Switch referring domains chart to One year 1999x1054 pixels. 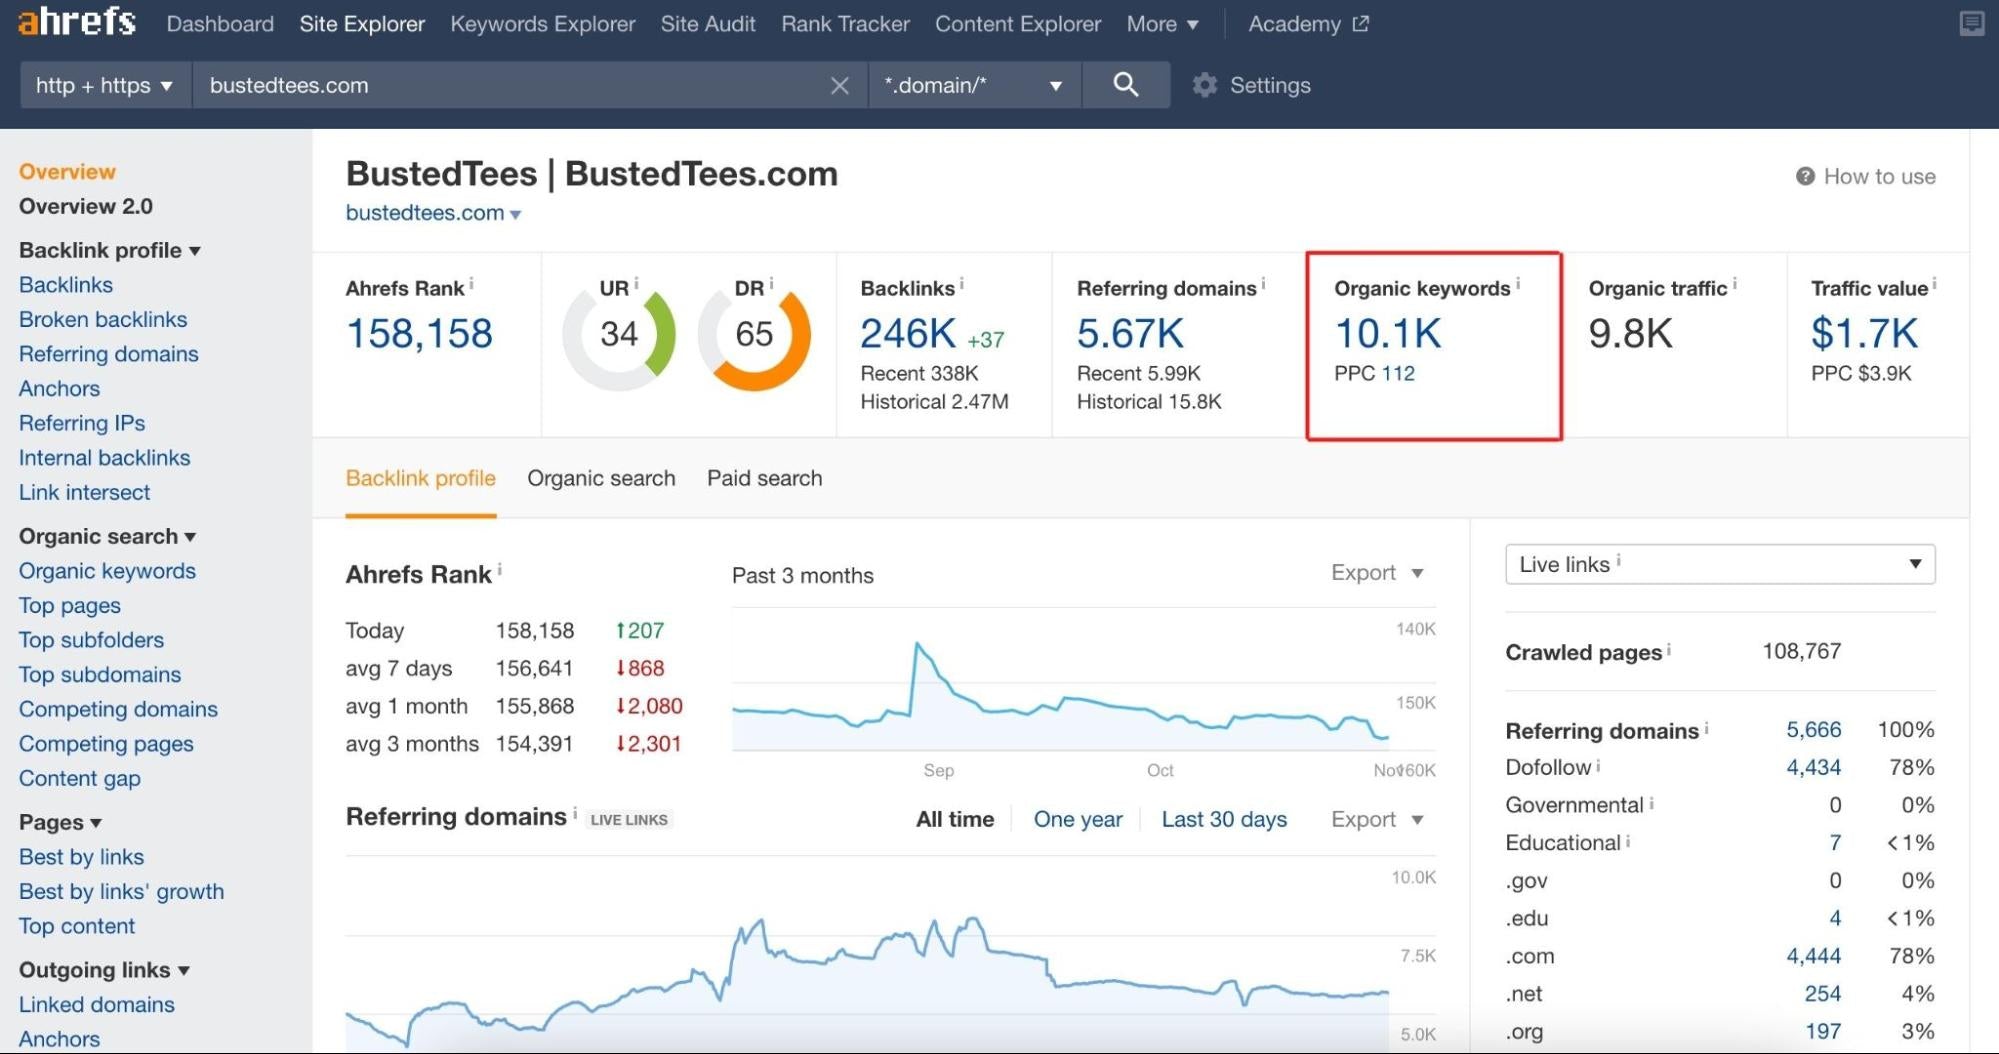1077,819
